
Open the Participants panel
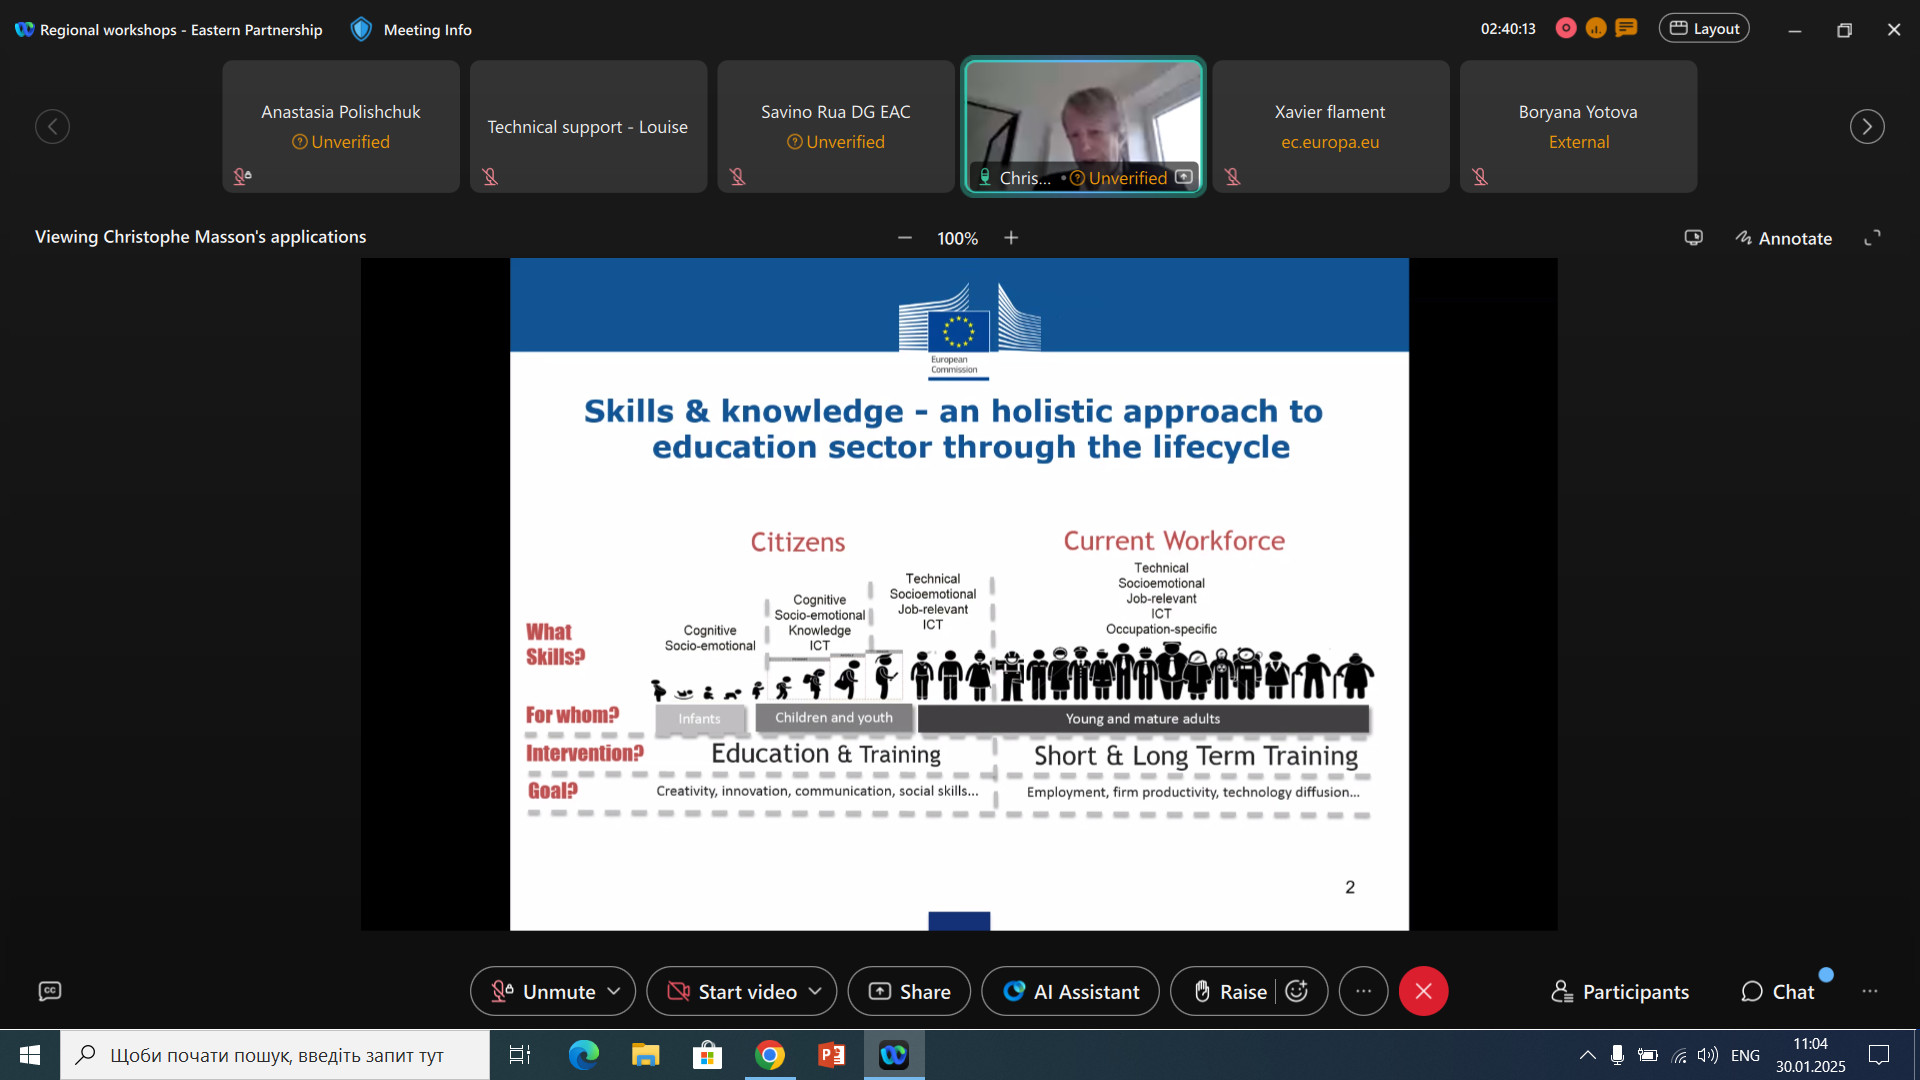pos(1620,991)
